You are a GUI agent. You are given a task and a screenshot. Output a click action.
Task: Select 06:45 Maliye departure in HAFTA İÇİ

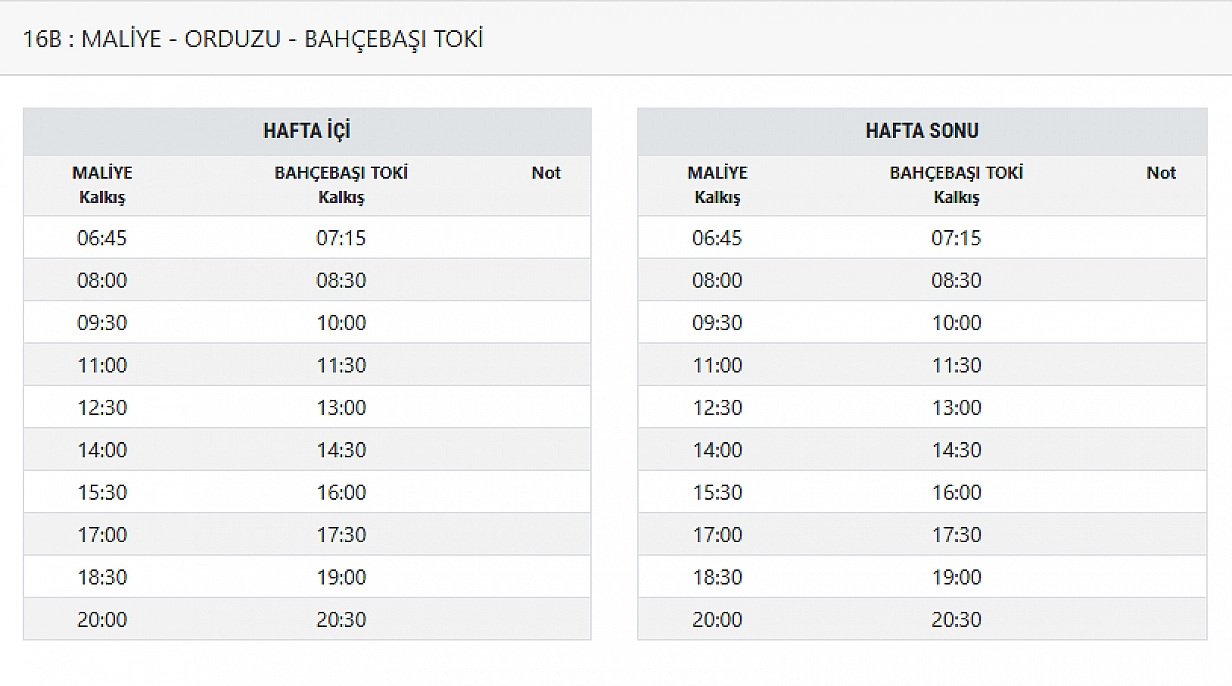[102, 238]
